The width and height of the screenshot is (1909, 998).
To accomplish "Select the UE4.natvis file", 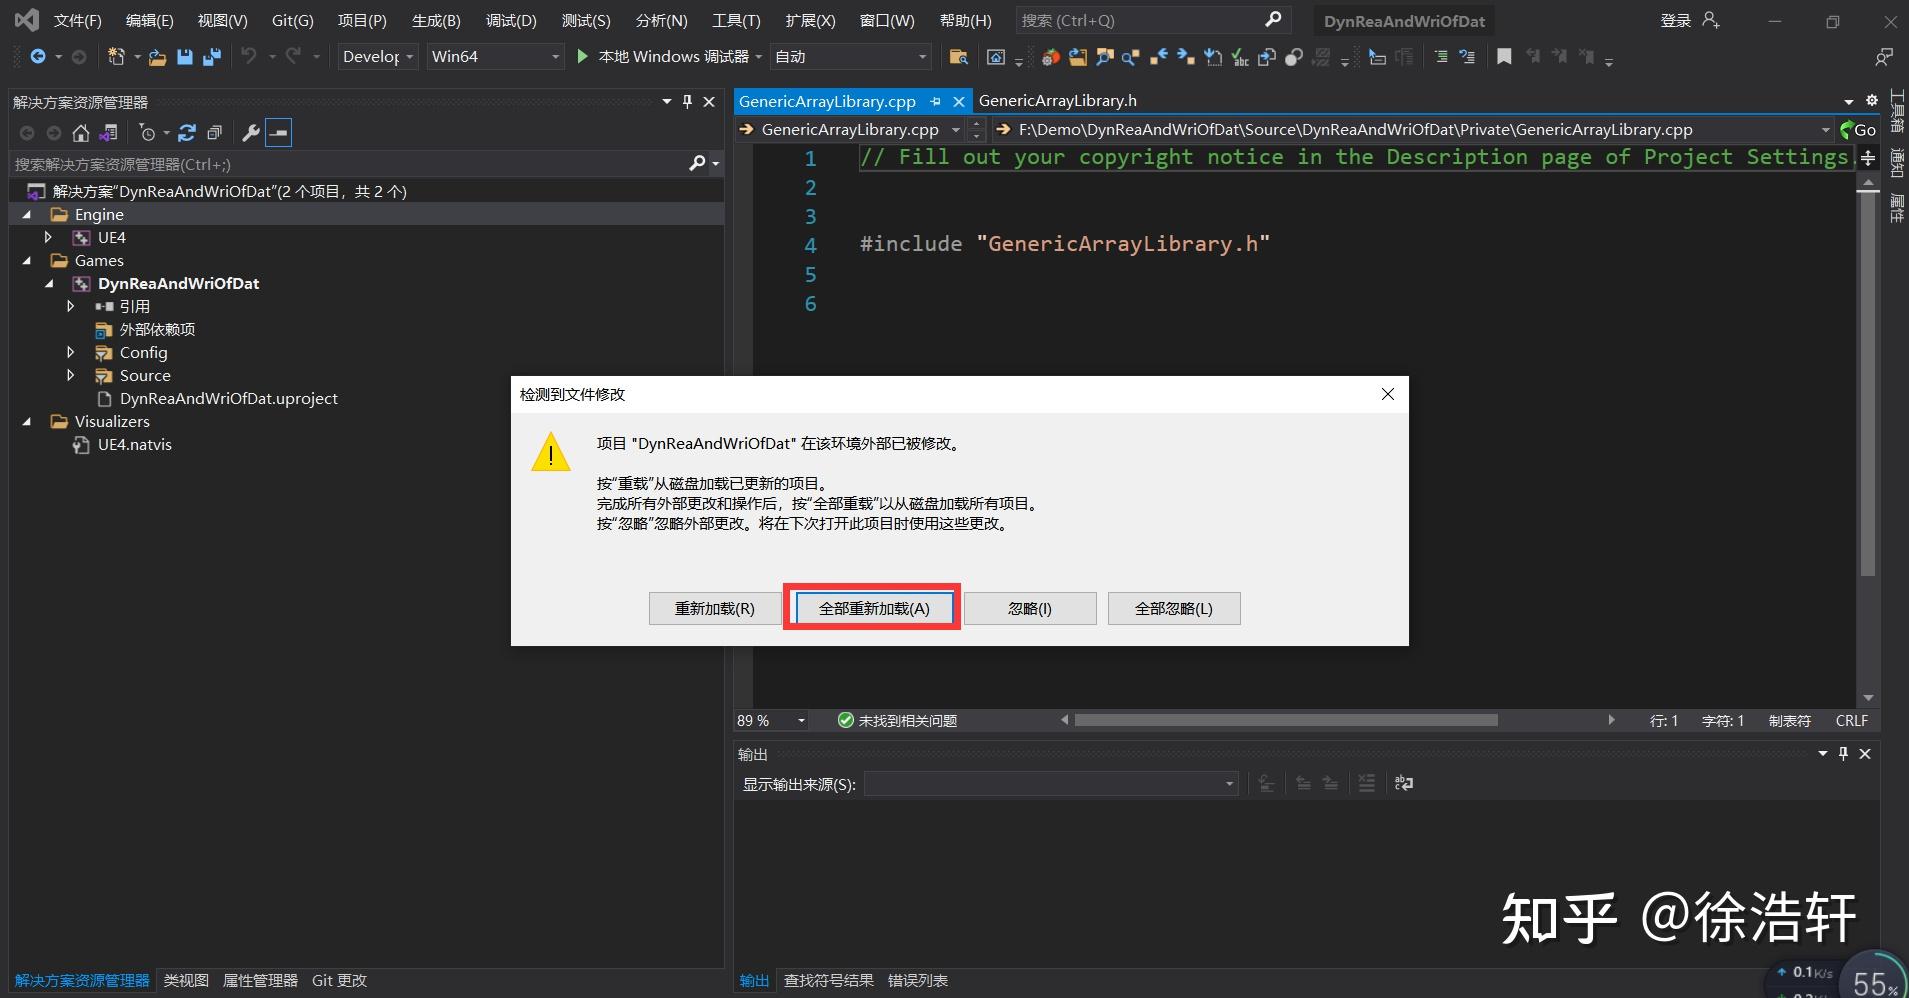I will [x=135, y=444].
